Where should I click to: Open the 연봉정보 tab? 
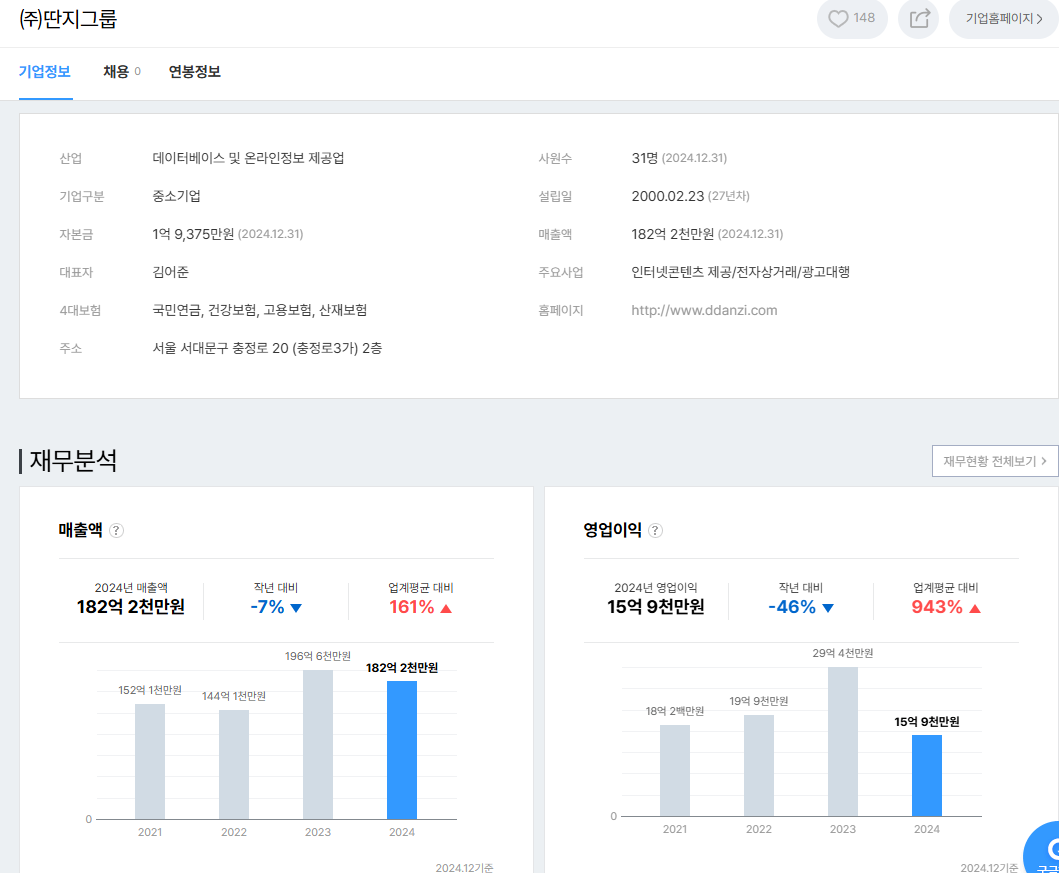coord(194,72)
